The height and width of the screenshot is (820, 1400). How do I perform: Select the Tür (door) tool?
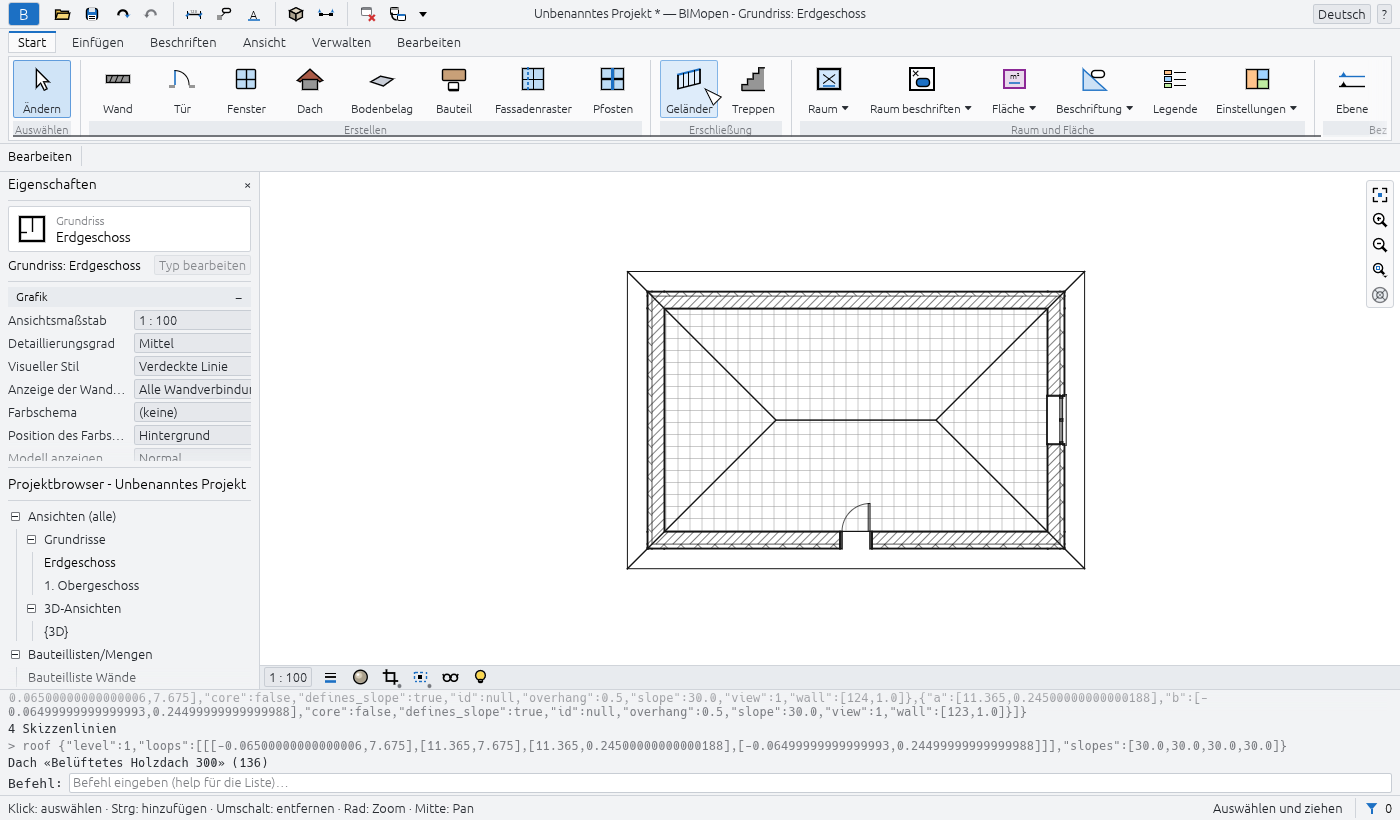click(182, 89)
